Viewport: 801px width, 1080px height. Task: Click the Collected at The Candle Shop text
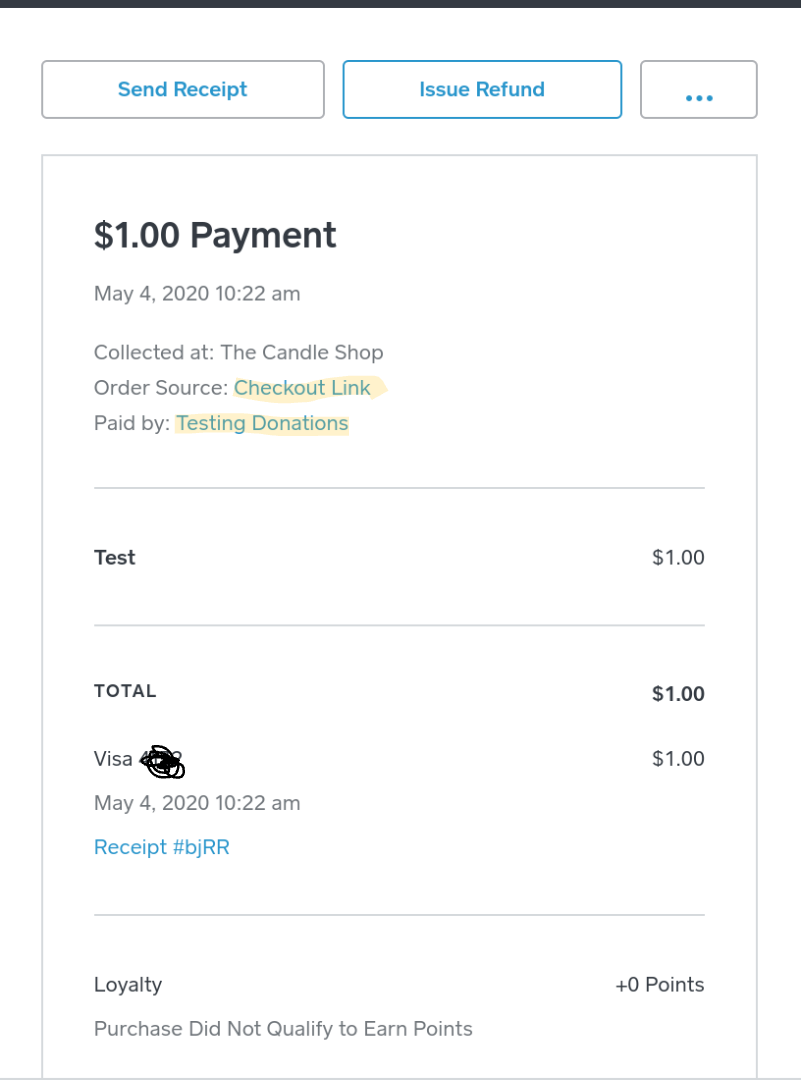pos(238,352)
